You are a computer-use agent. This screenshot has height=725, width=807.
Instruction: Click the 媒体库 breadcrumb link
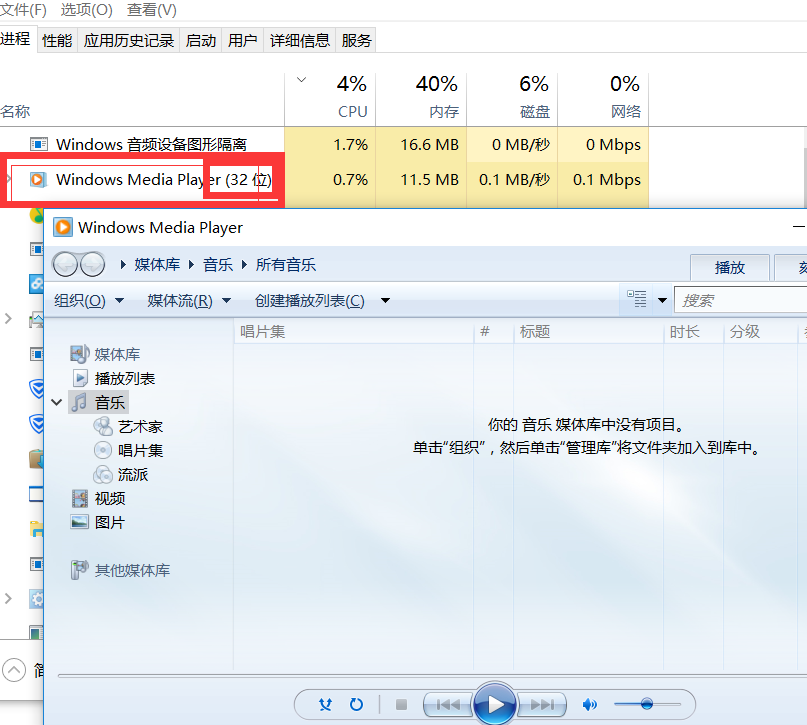157,264
